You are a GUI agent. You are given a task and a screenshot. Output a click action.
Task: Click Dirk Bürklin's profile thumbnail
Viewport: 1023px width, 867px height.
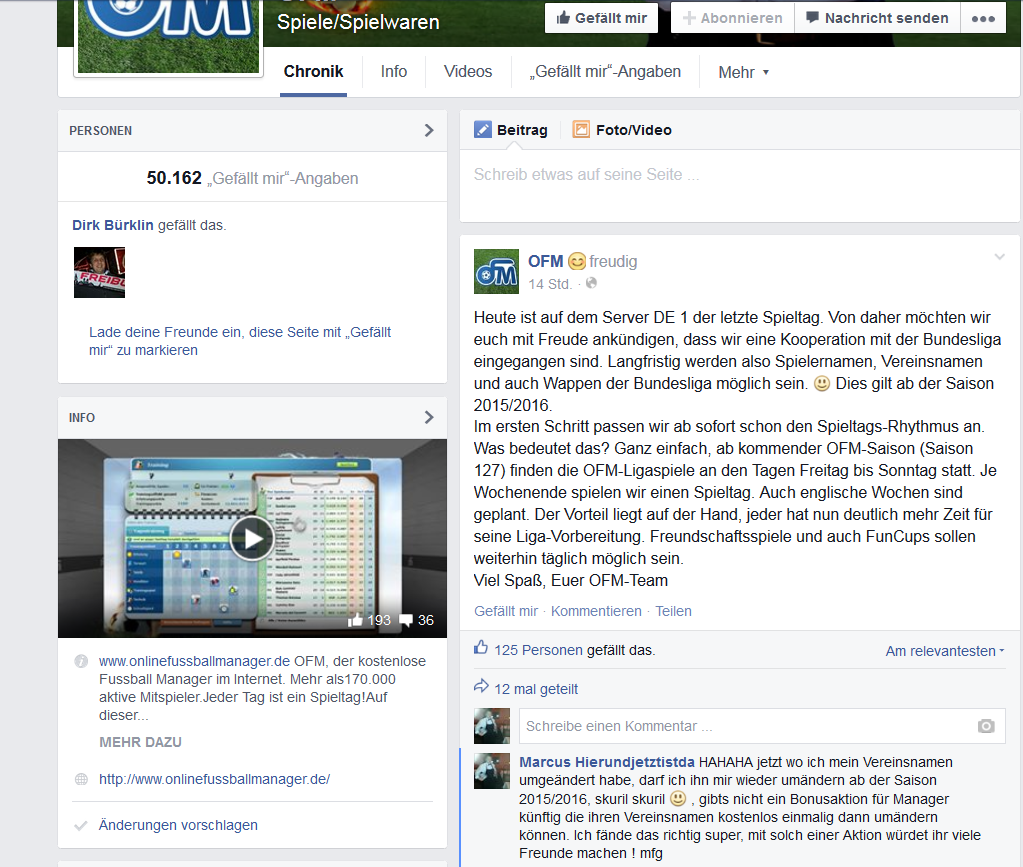coord(99,273)
